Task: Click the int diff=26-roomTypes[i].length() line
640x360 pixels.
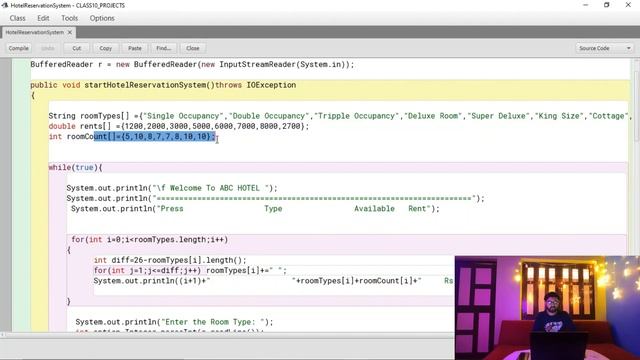Action: coord(170,260)
